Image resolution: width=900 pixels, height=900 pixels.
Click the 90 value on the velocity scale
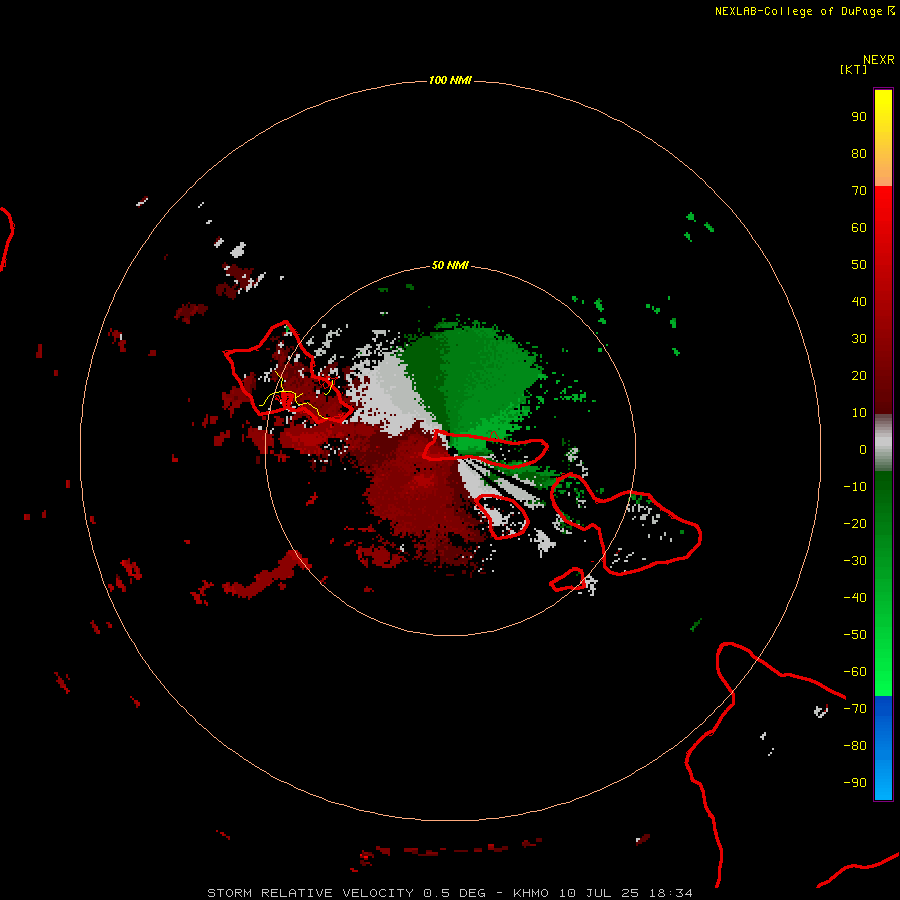pyautogui.click(x=859, y=117)
